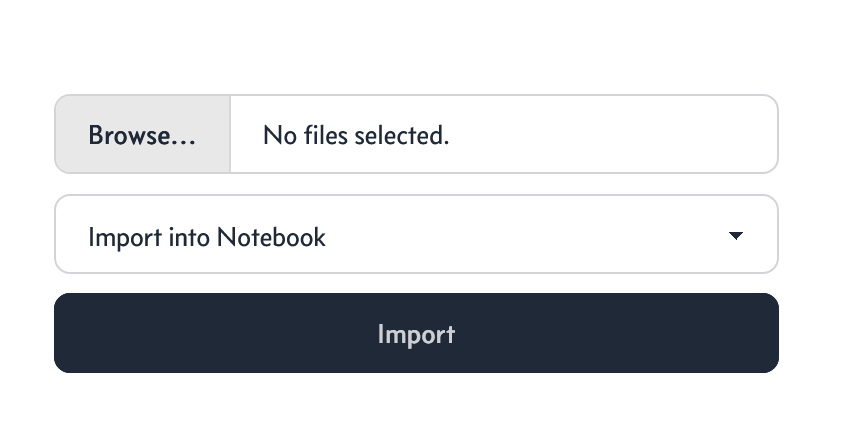The width and height of the screenshot is (848, 444).
Task: Click the No files selected text area
Action: click(x=504, y=134)
